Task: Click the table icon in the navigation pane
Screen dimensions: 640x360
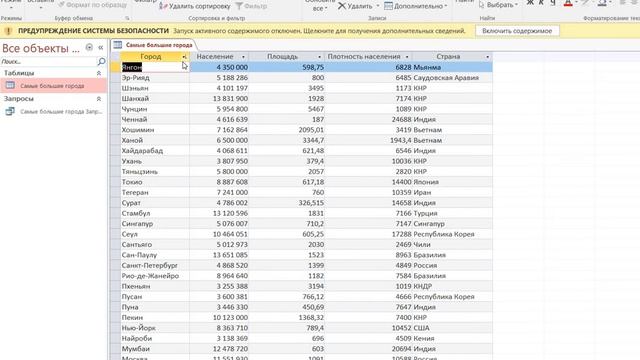Action: [10, 86]
